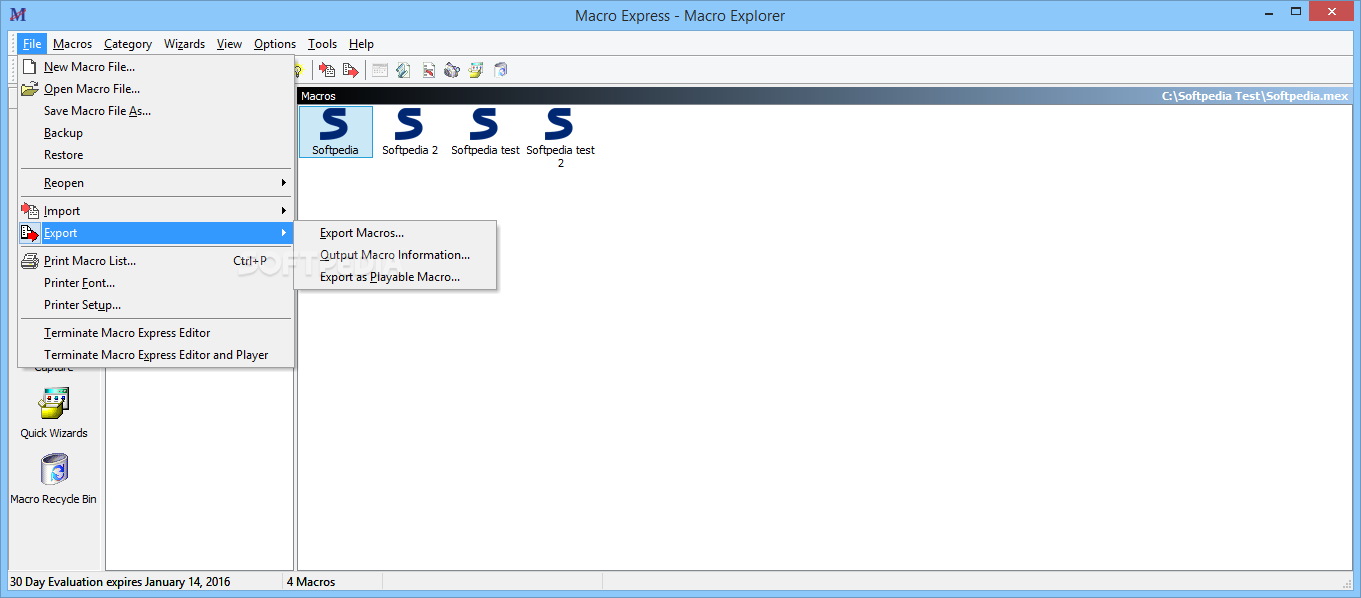
Task: Click the Capture camera toolbar icon
Action: coord(452,70)
